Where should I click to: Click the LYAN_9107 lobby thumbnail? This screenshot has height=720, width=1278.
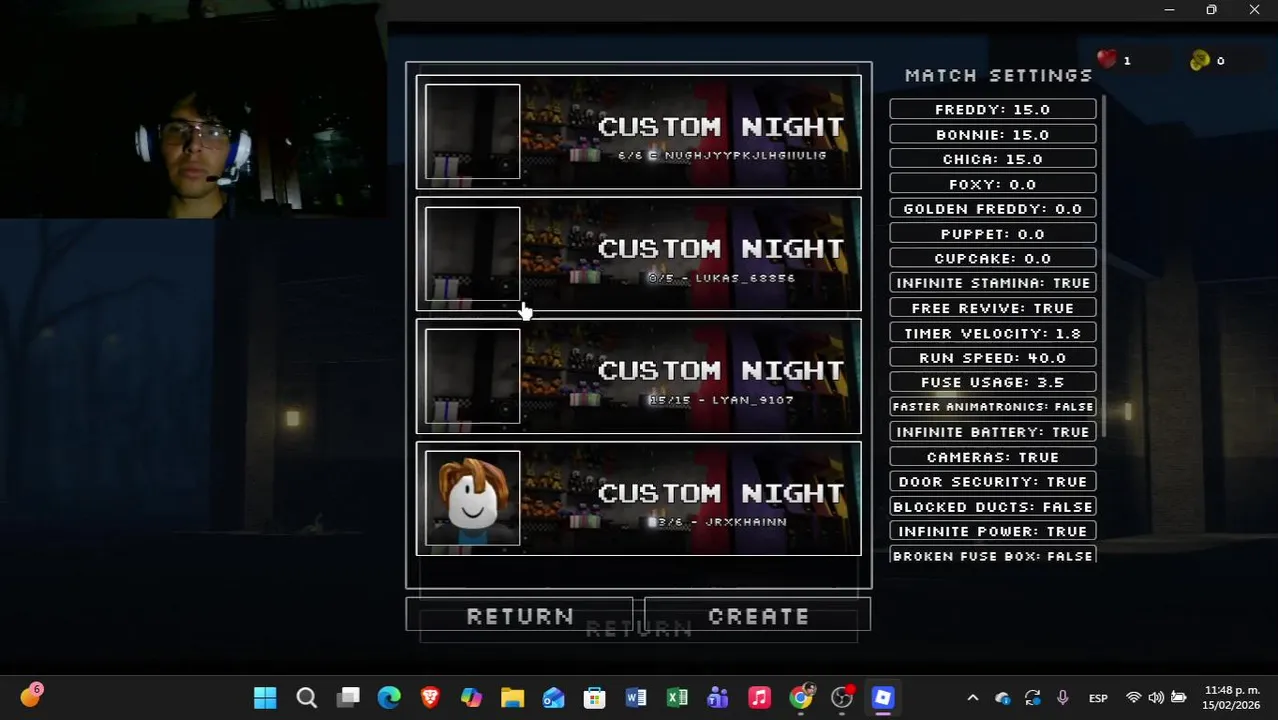[x=472, y=376]
